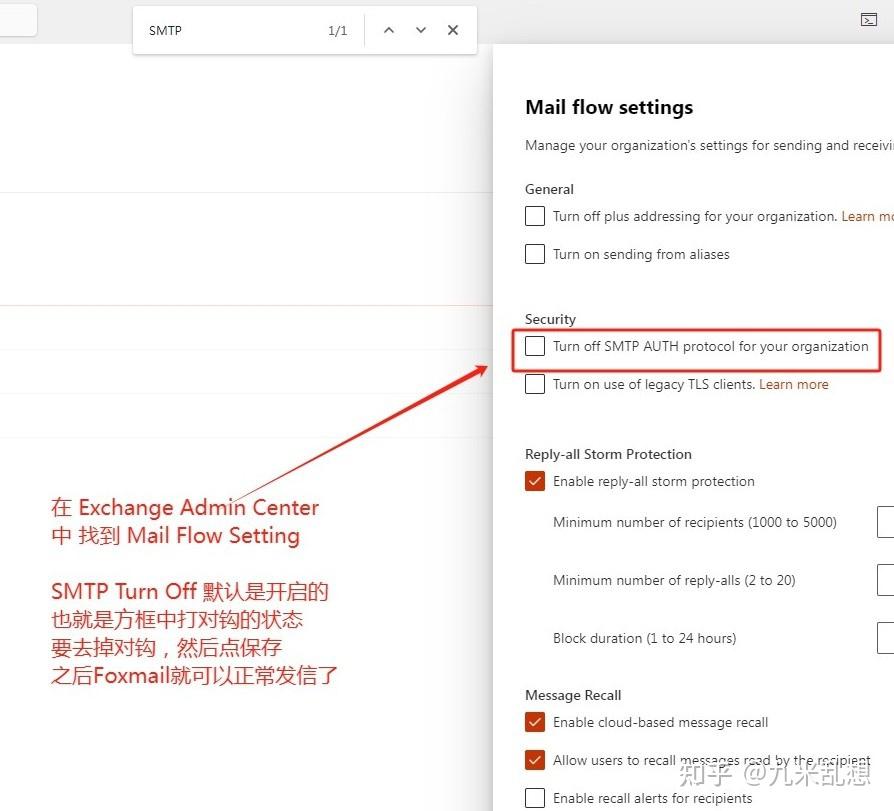Disable reply-all storm protection
The image size is (894, 811).
point(534,480)
